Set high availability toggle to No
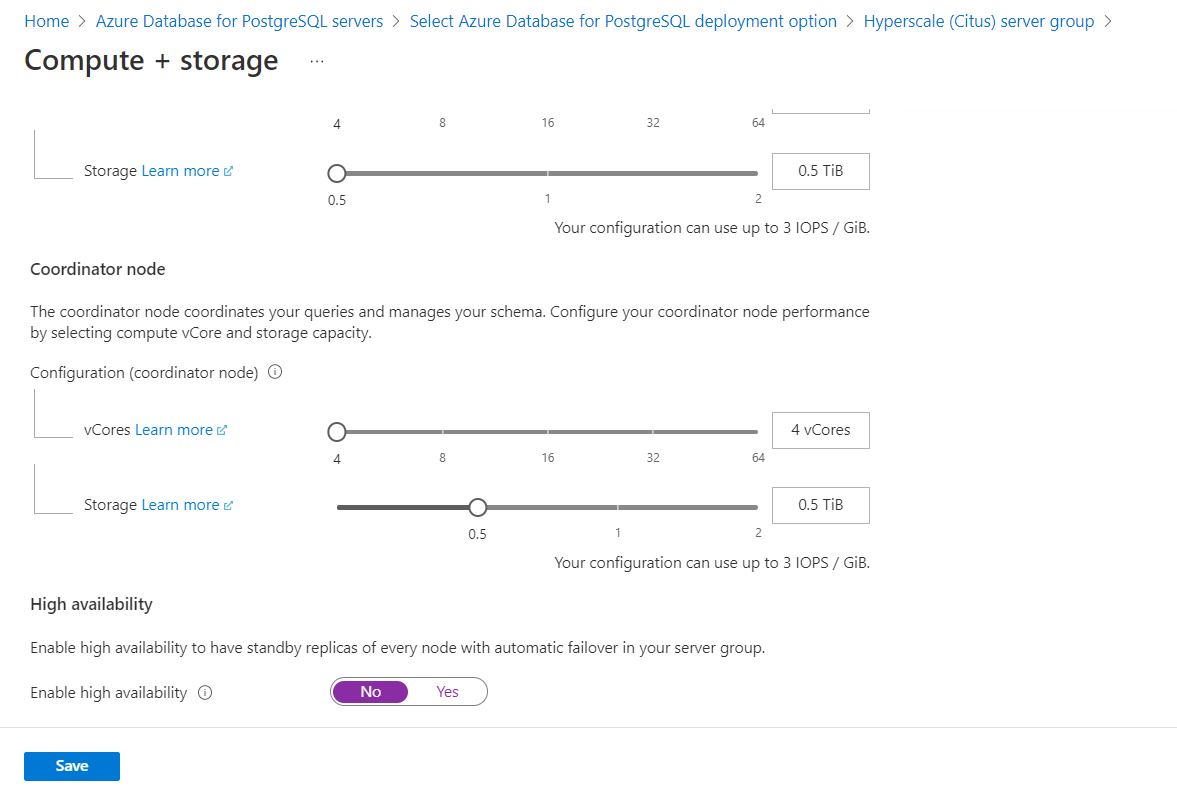This screenshot has height=790, width=1177. [x=370, y=691]
